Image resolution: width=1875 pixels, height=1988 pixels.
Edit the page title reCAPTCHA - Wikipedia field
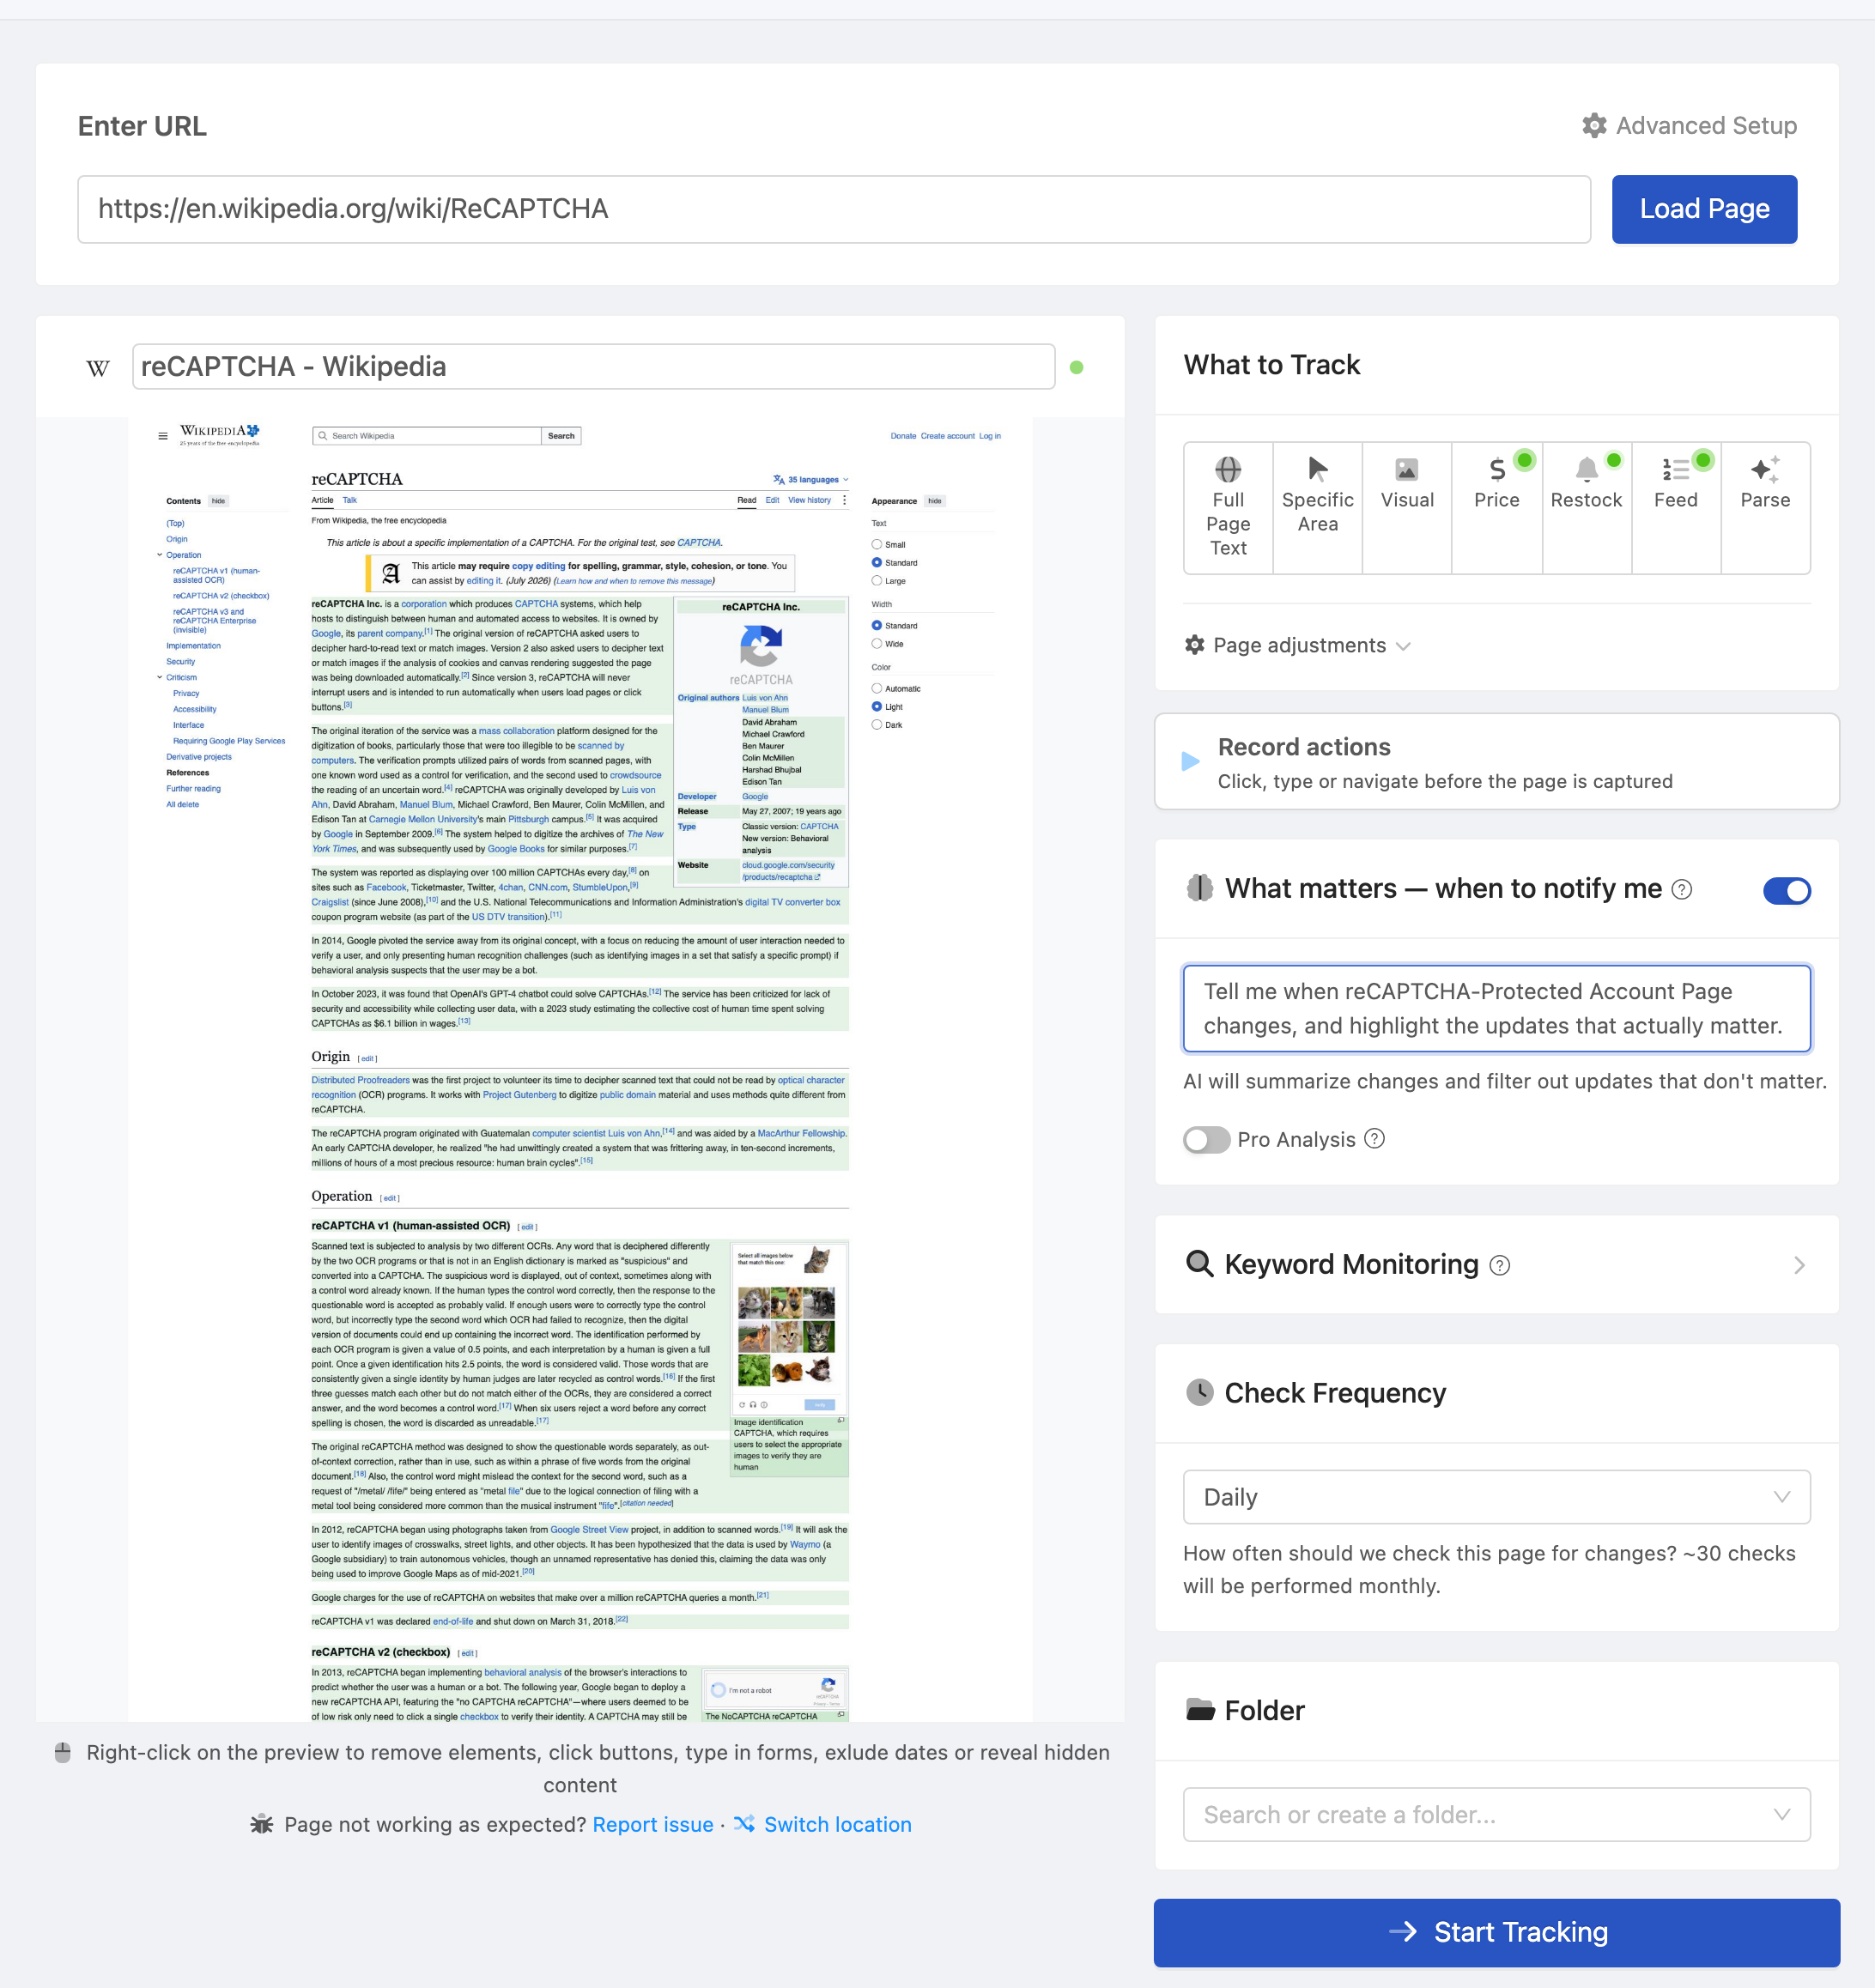[593, 367]
